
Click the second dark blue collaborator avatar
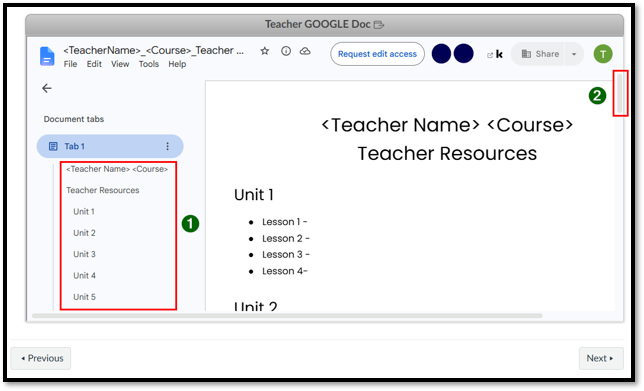[464, 54]
